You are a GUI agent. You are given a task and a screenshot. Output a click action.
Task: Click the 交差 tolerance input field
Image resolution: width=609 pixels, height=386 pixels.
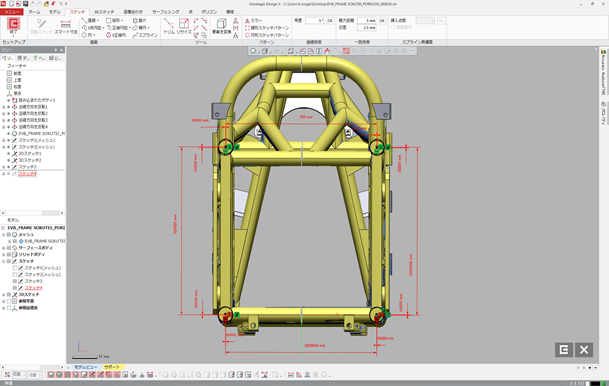(367, 28)
